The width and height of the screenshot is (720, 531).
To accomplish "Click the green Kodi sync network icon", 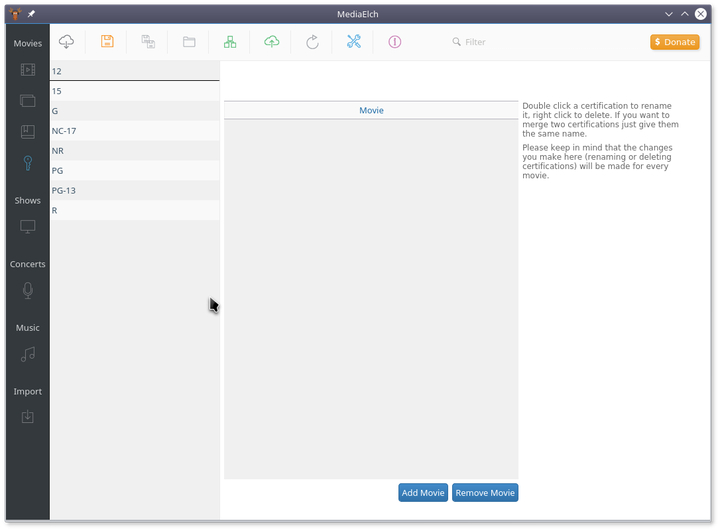I will pyautogui.click(x=230, y=42).
